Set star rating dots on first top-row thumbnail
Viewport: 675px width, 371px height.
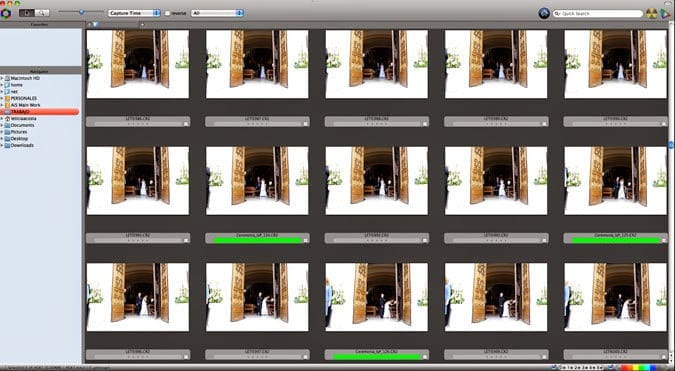point(138,124)
